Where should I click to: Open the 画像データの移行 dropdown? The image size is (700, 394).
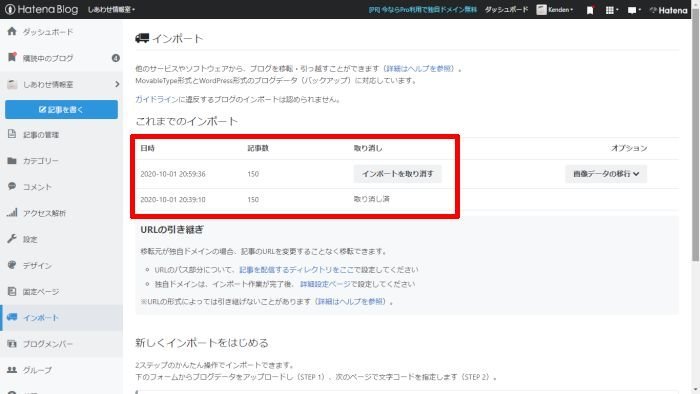click(606, 174)
